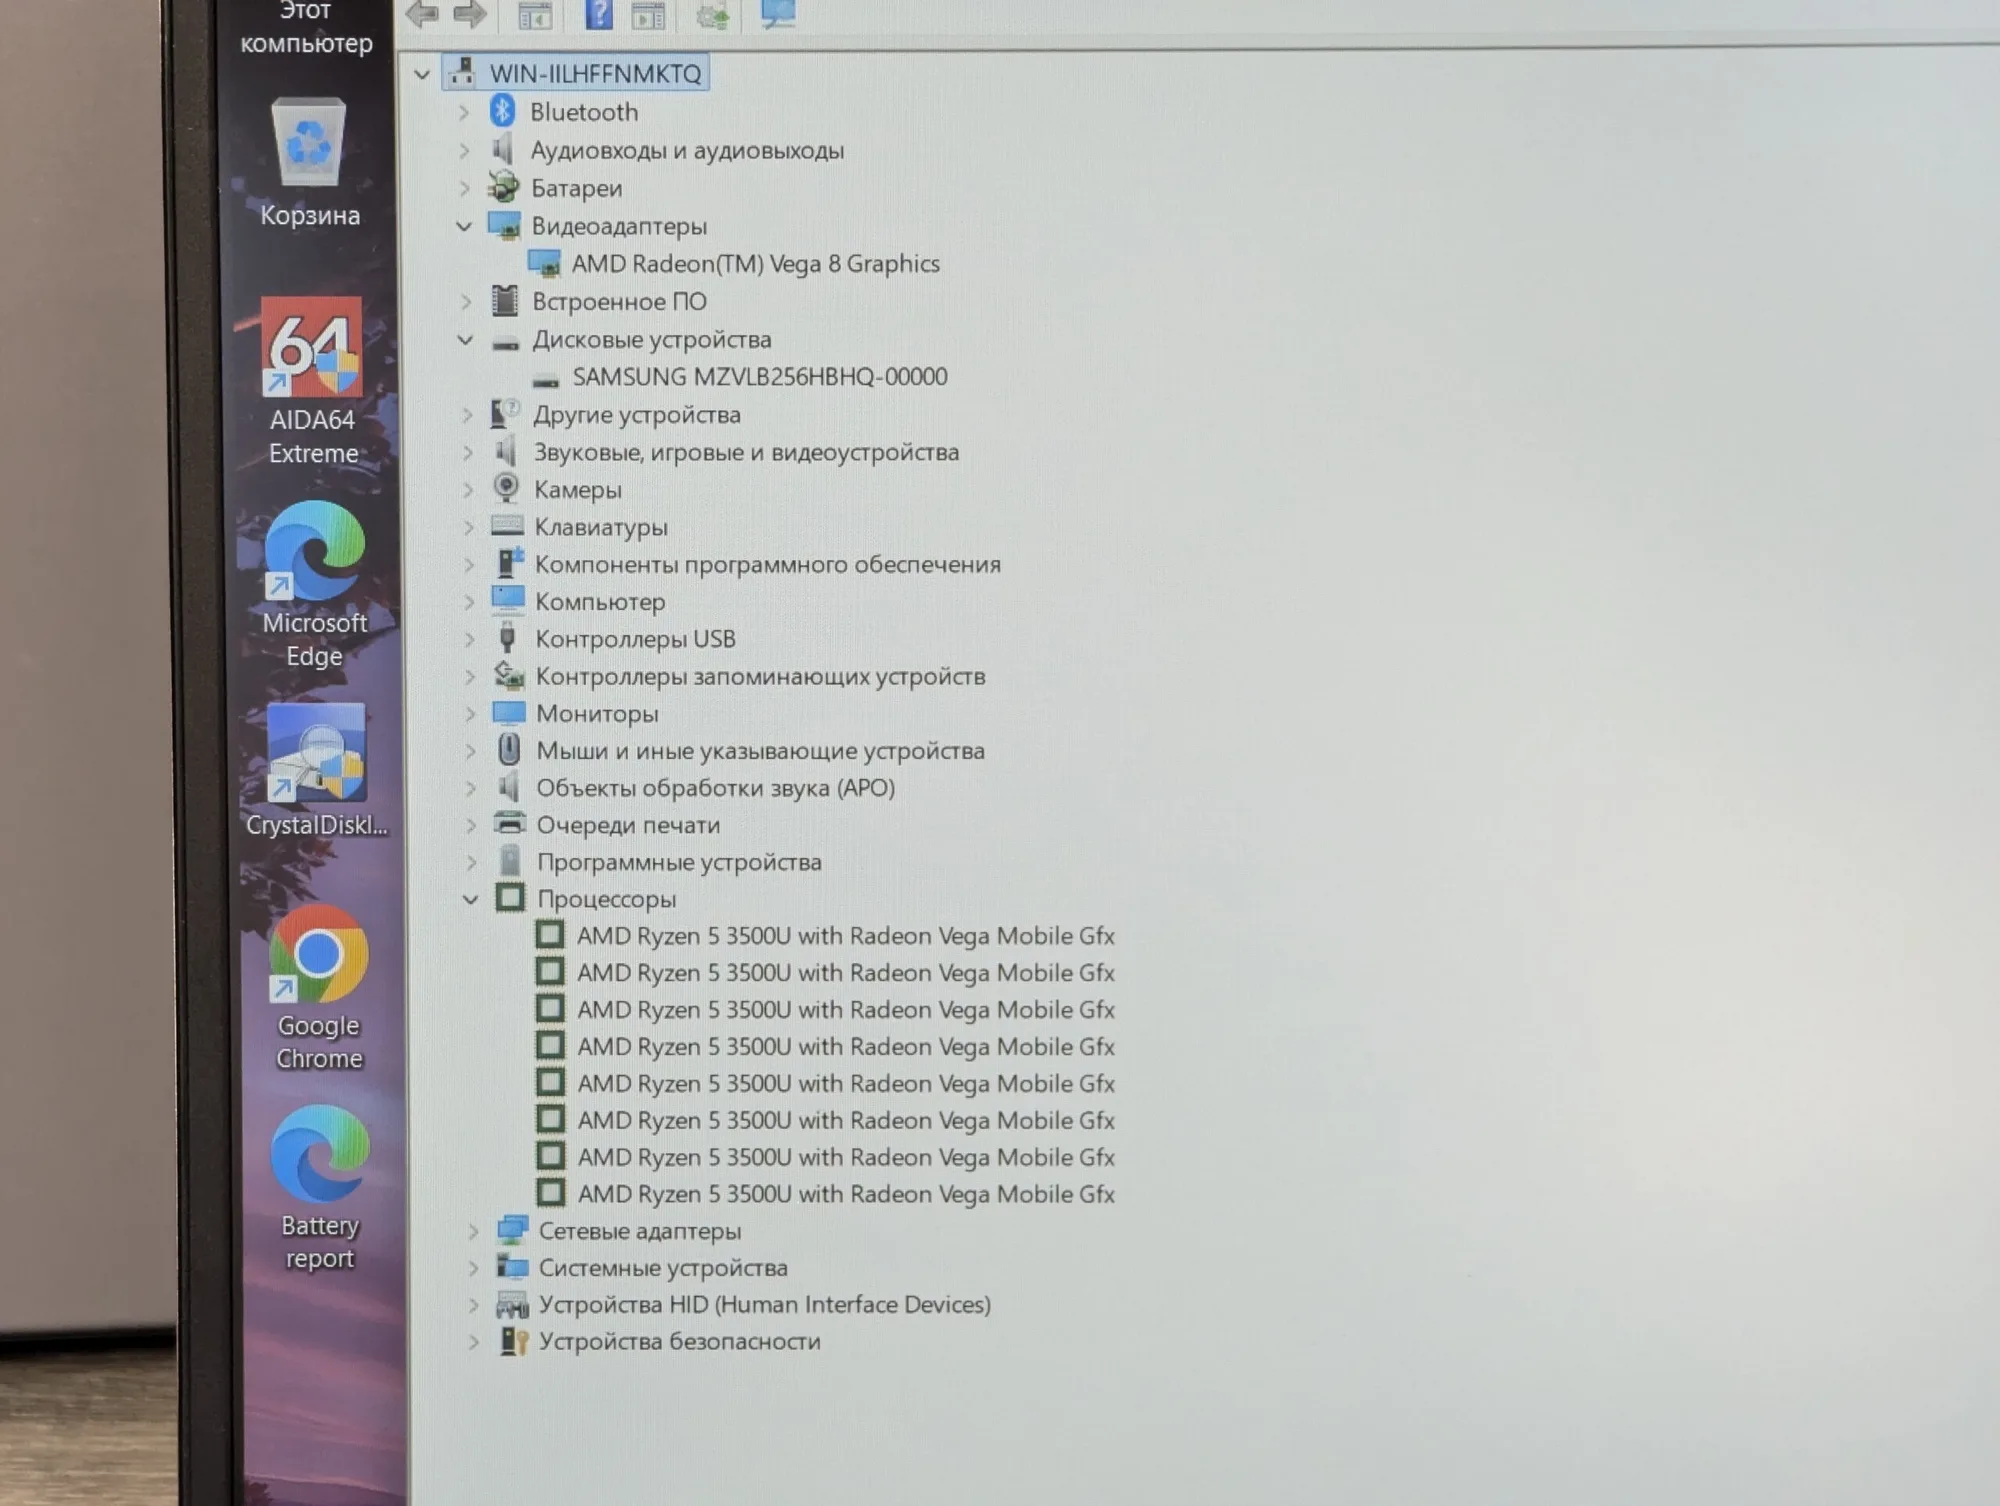Screen dimensions: 2000x1506
Task: Select Объекты обработки звука (APO) label
Action: [x=716, y=788]
